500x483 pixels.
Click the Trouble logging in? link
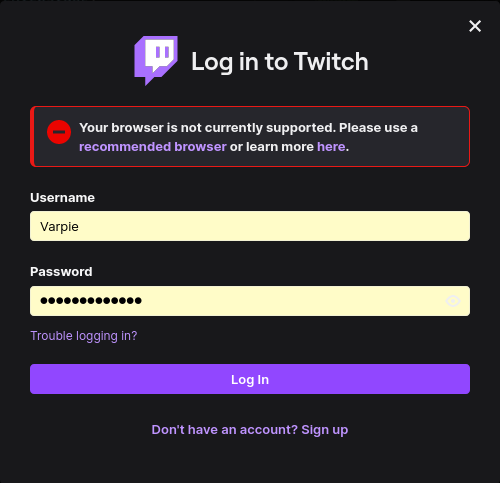pos(84,336)
